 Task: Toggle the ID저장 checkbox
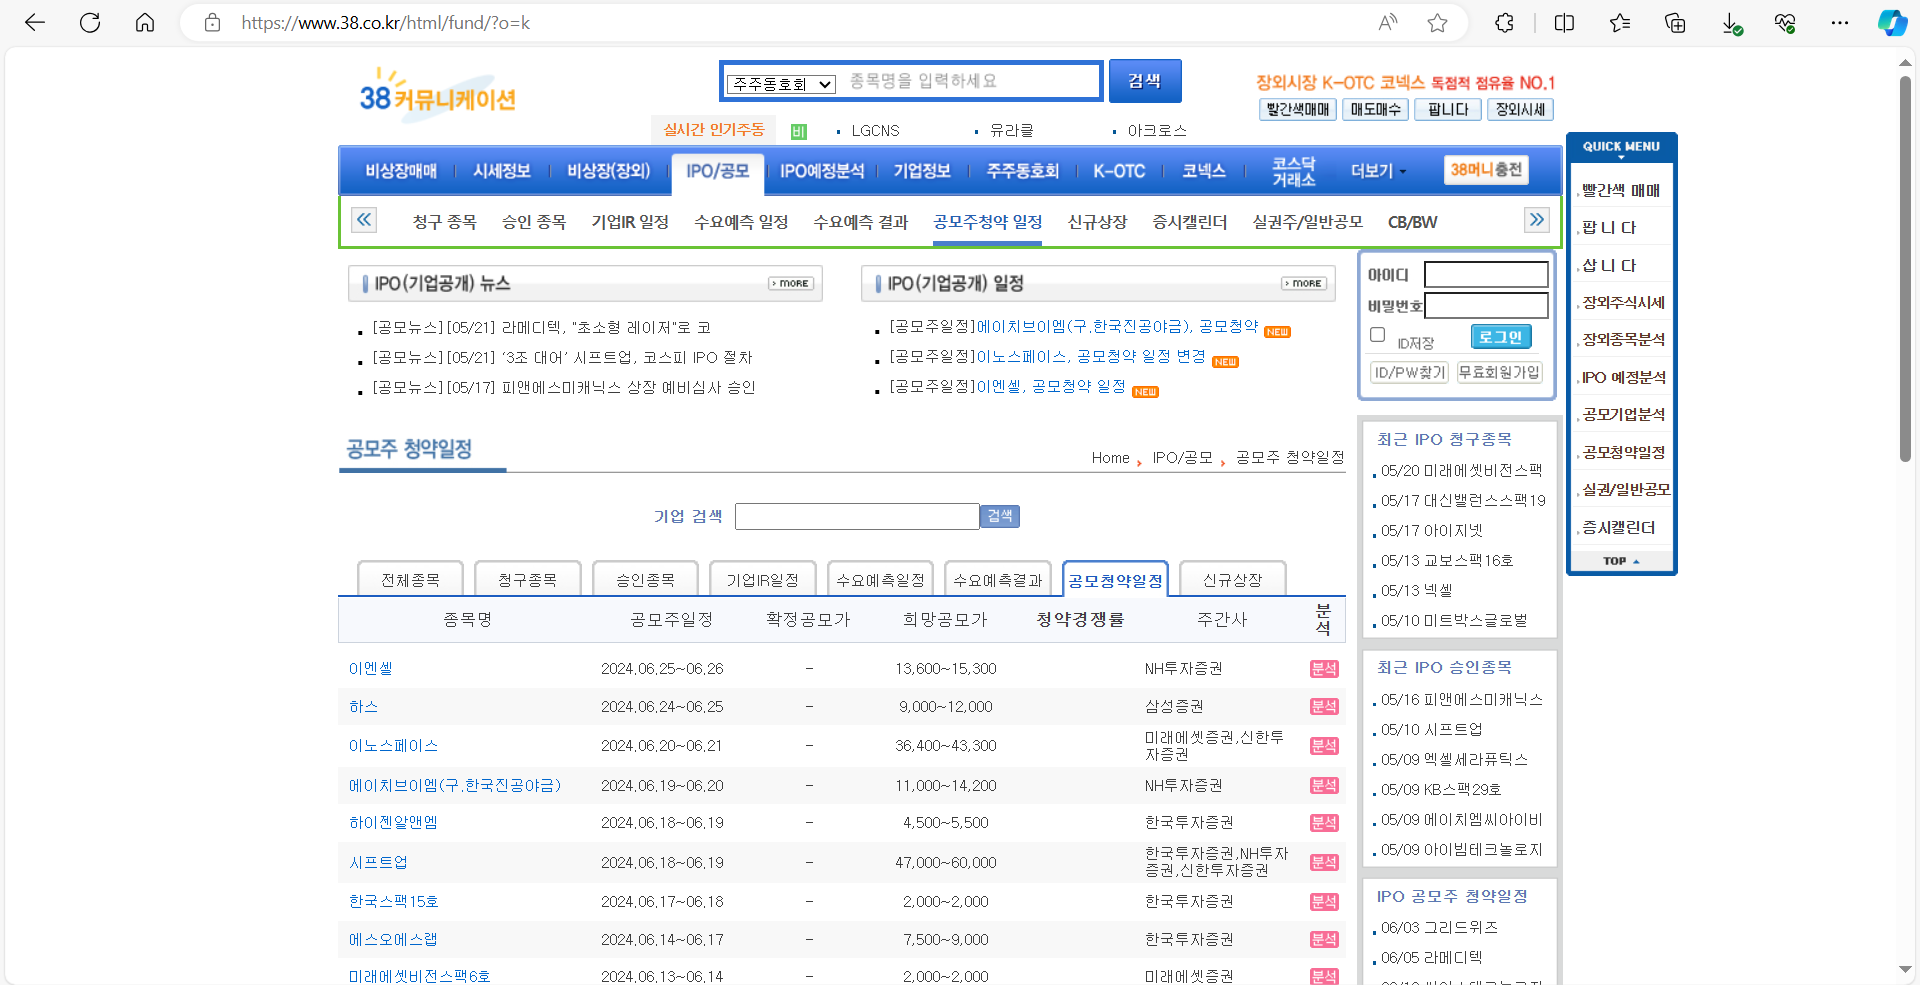click(1377, 335)
